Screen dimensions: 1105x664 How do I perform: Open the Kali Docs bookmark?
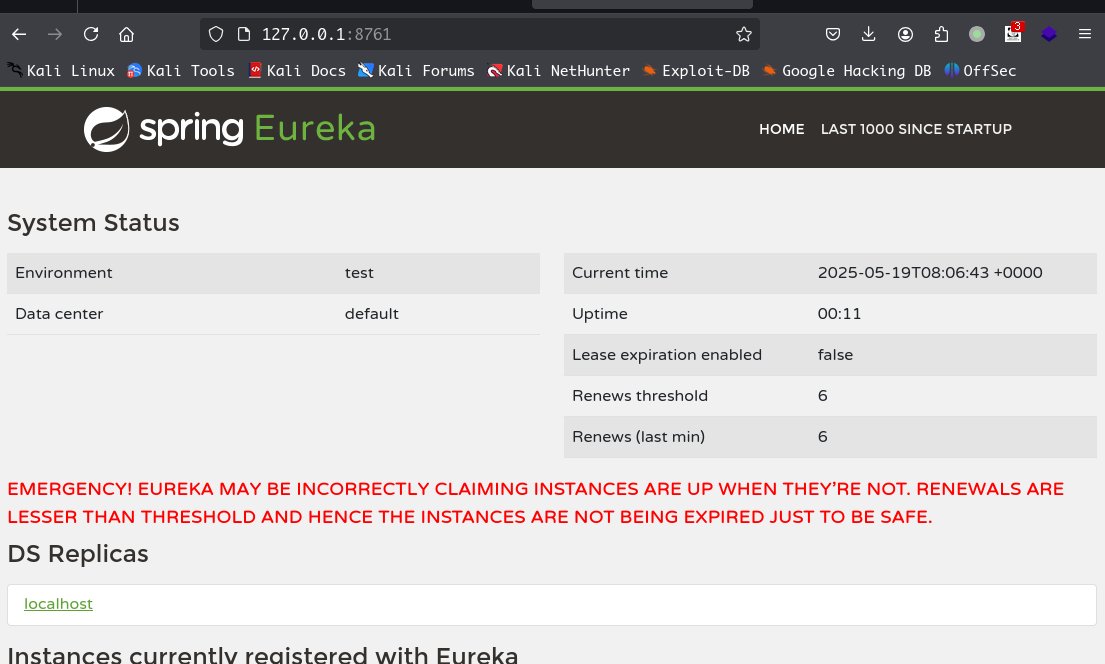click(297, 70)
